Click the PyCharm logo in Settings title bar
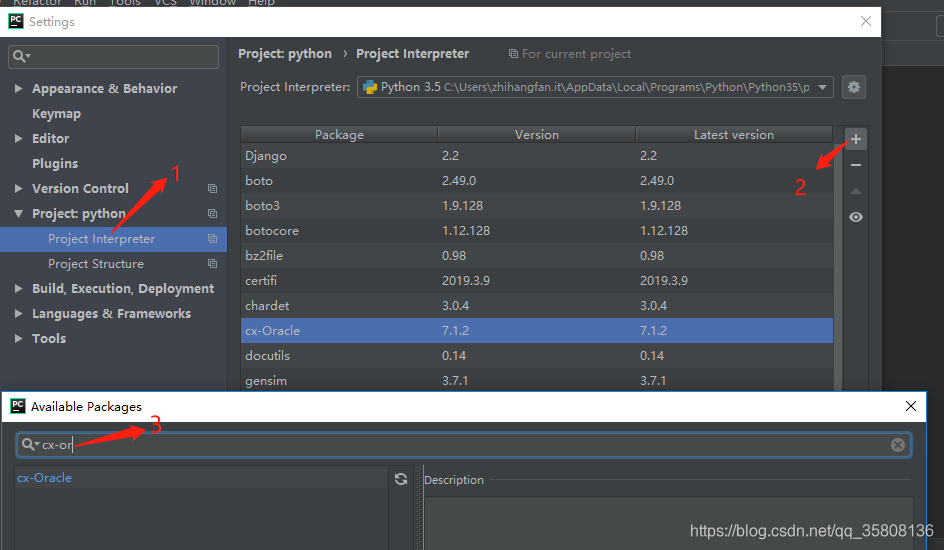 (x=16, y=22)
